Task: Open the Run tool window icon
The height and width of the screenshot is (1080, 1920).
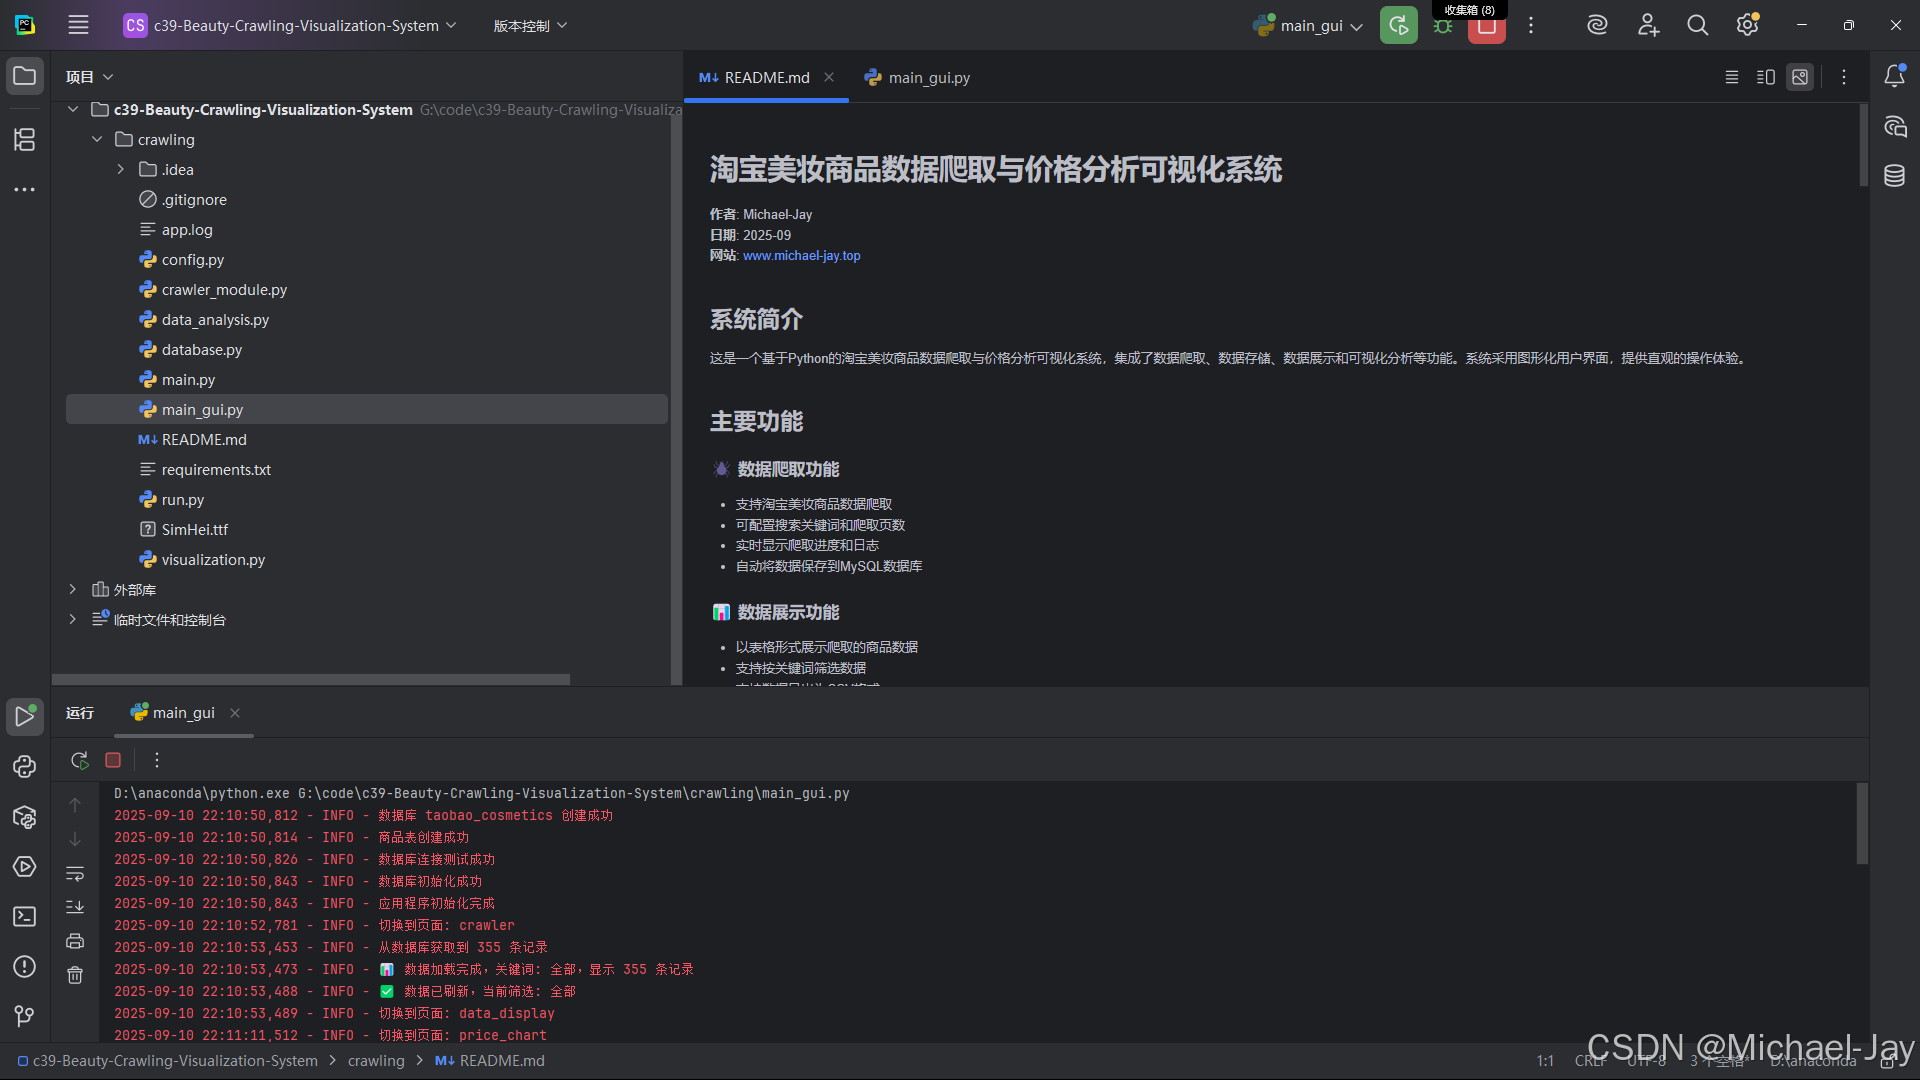Action: pos(25,716)
